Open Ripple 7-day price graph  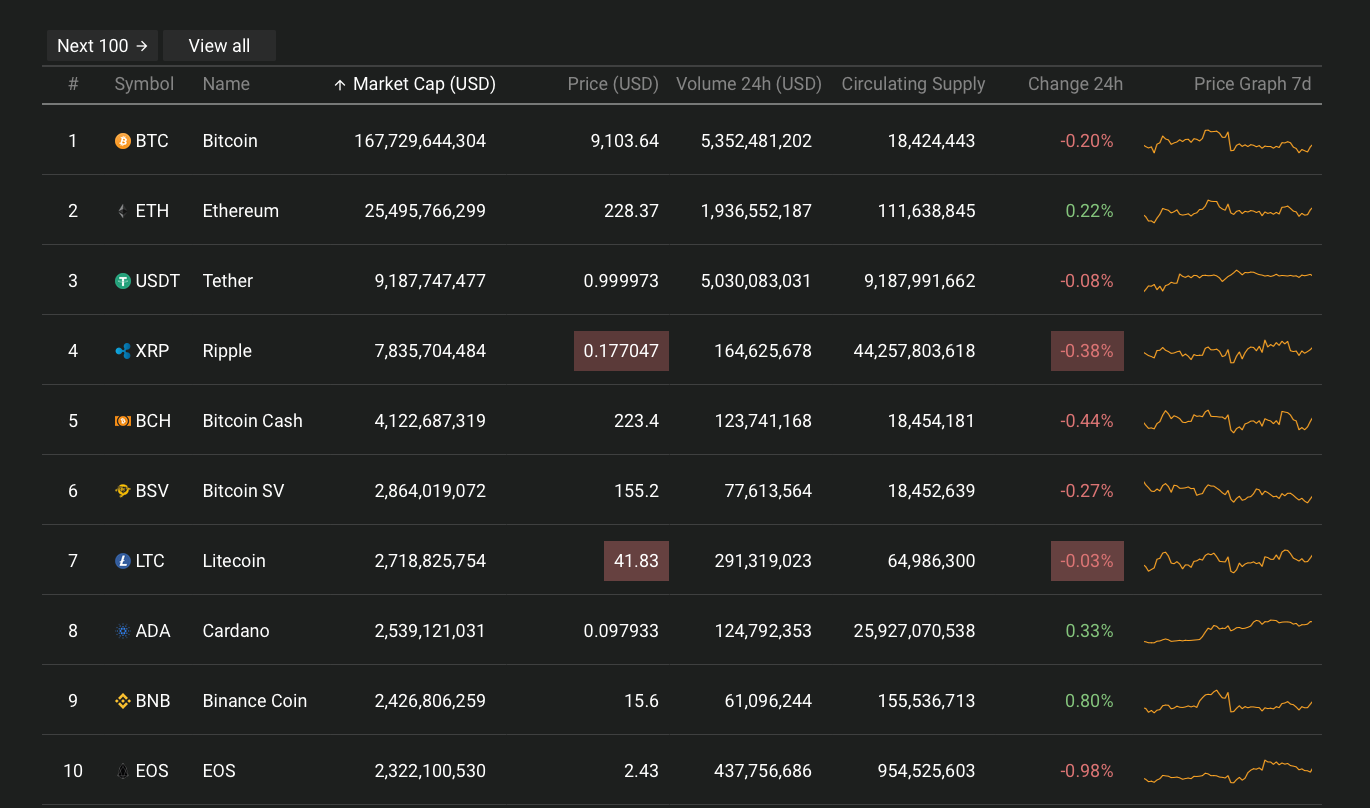tap(1228, 351)
